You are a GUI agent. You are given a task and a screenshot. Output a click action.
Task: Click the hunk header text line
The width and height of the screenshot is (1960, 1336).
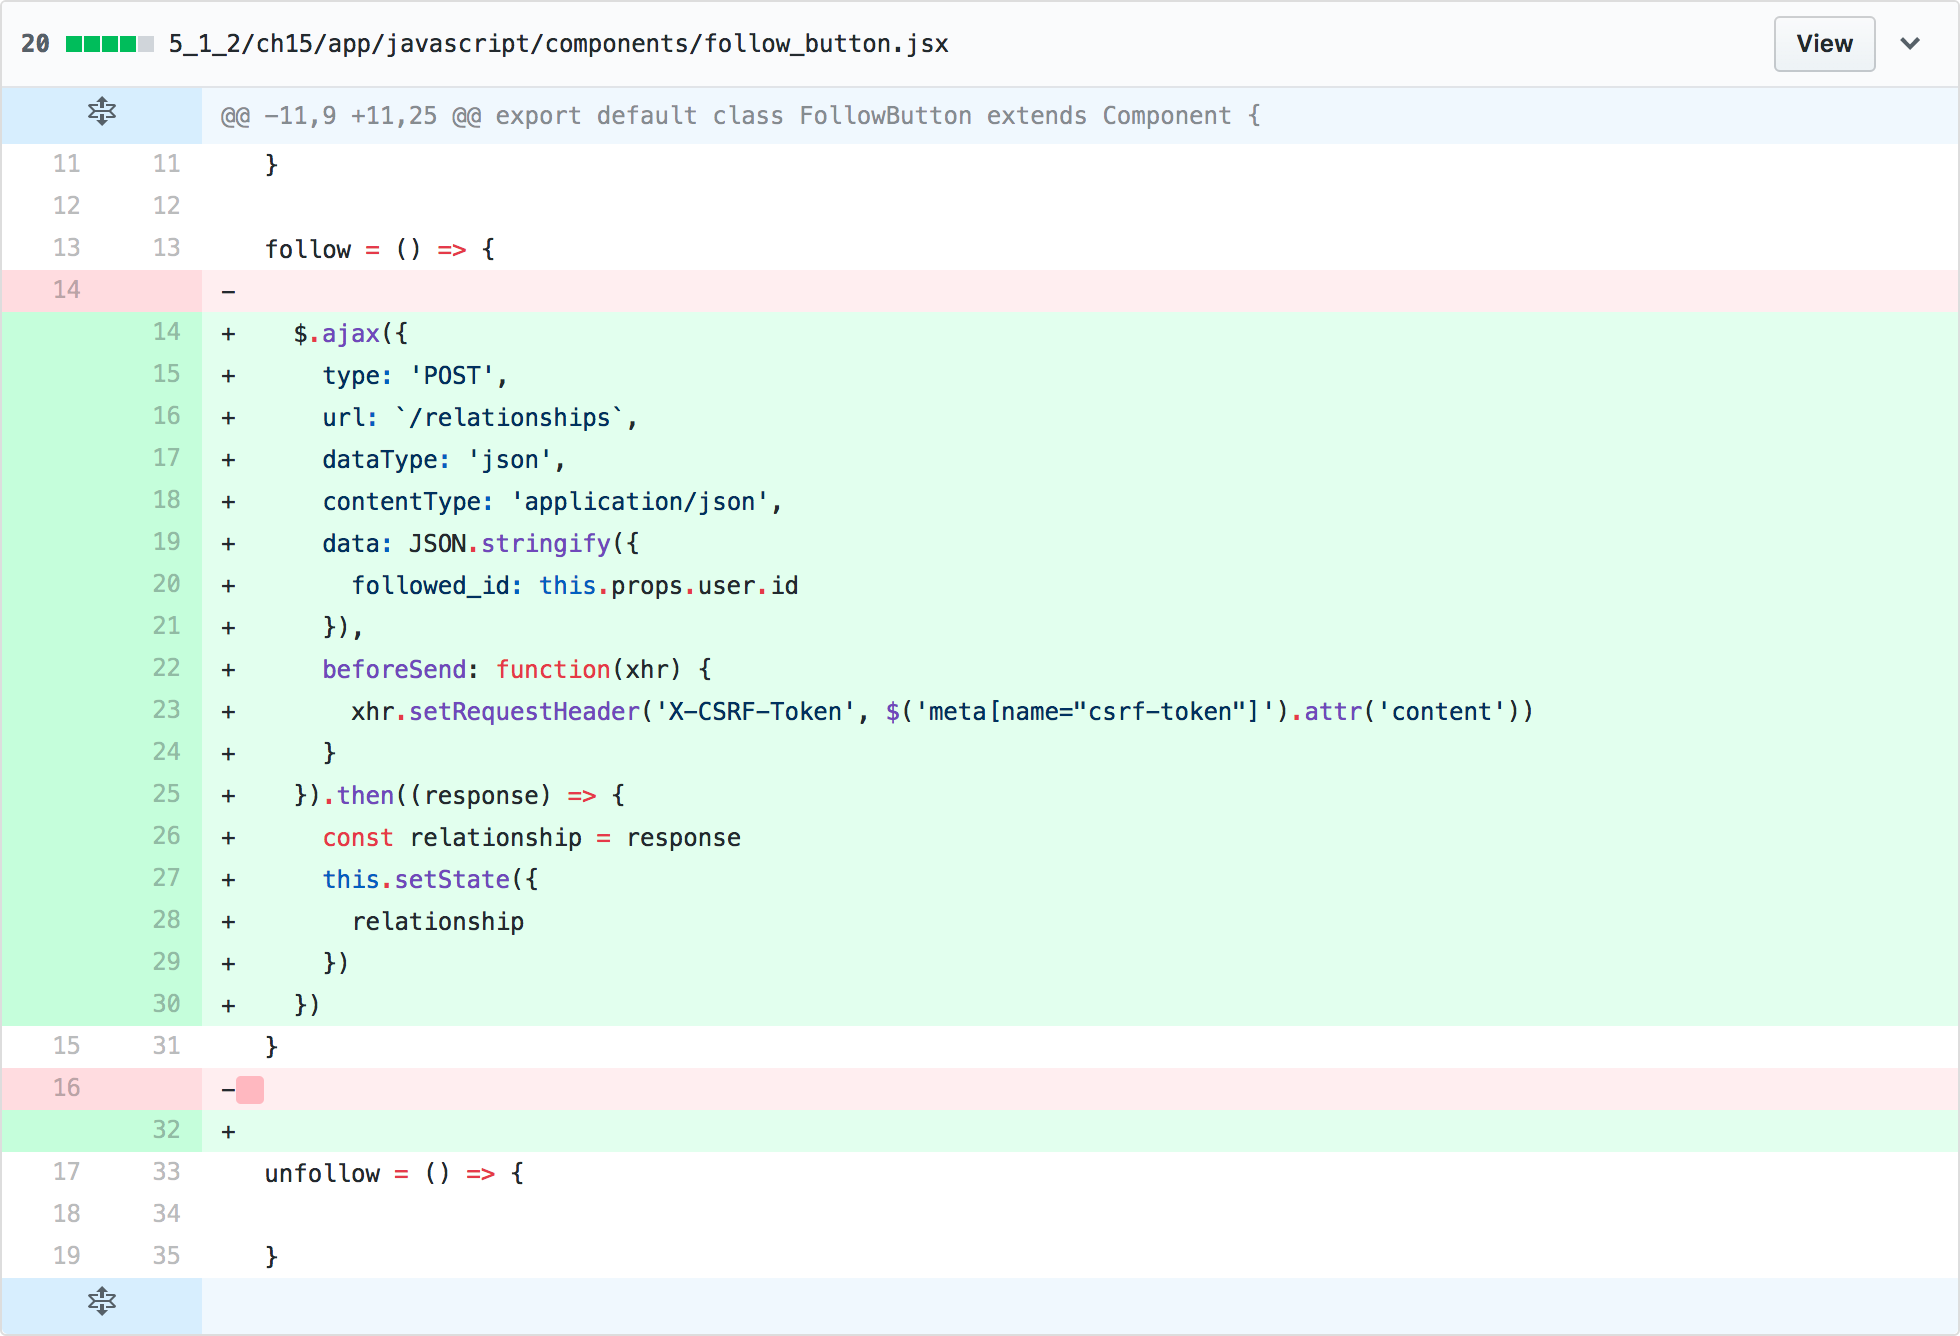pyautogui.click(x=740, y=116)
